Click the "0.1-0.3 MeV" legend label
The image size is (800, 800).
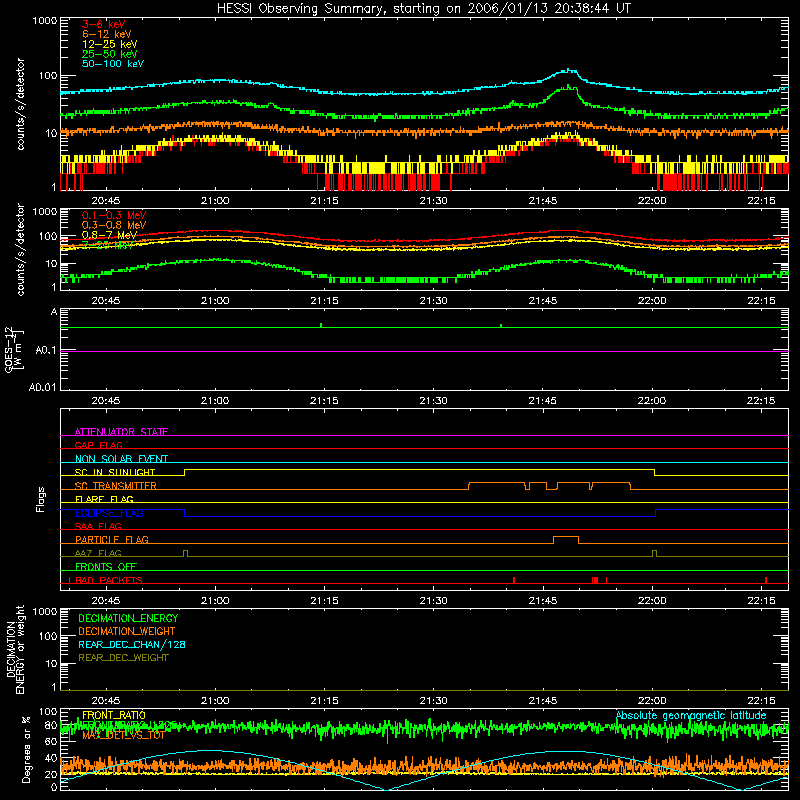114,215
